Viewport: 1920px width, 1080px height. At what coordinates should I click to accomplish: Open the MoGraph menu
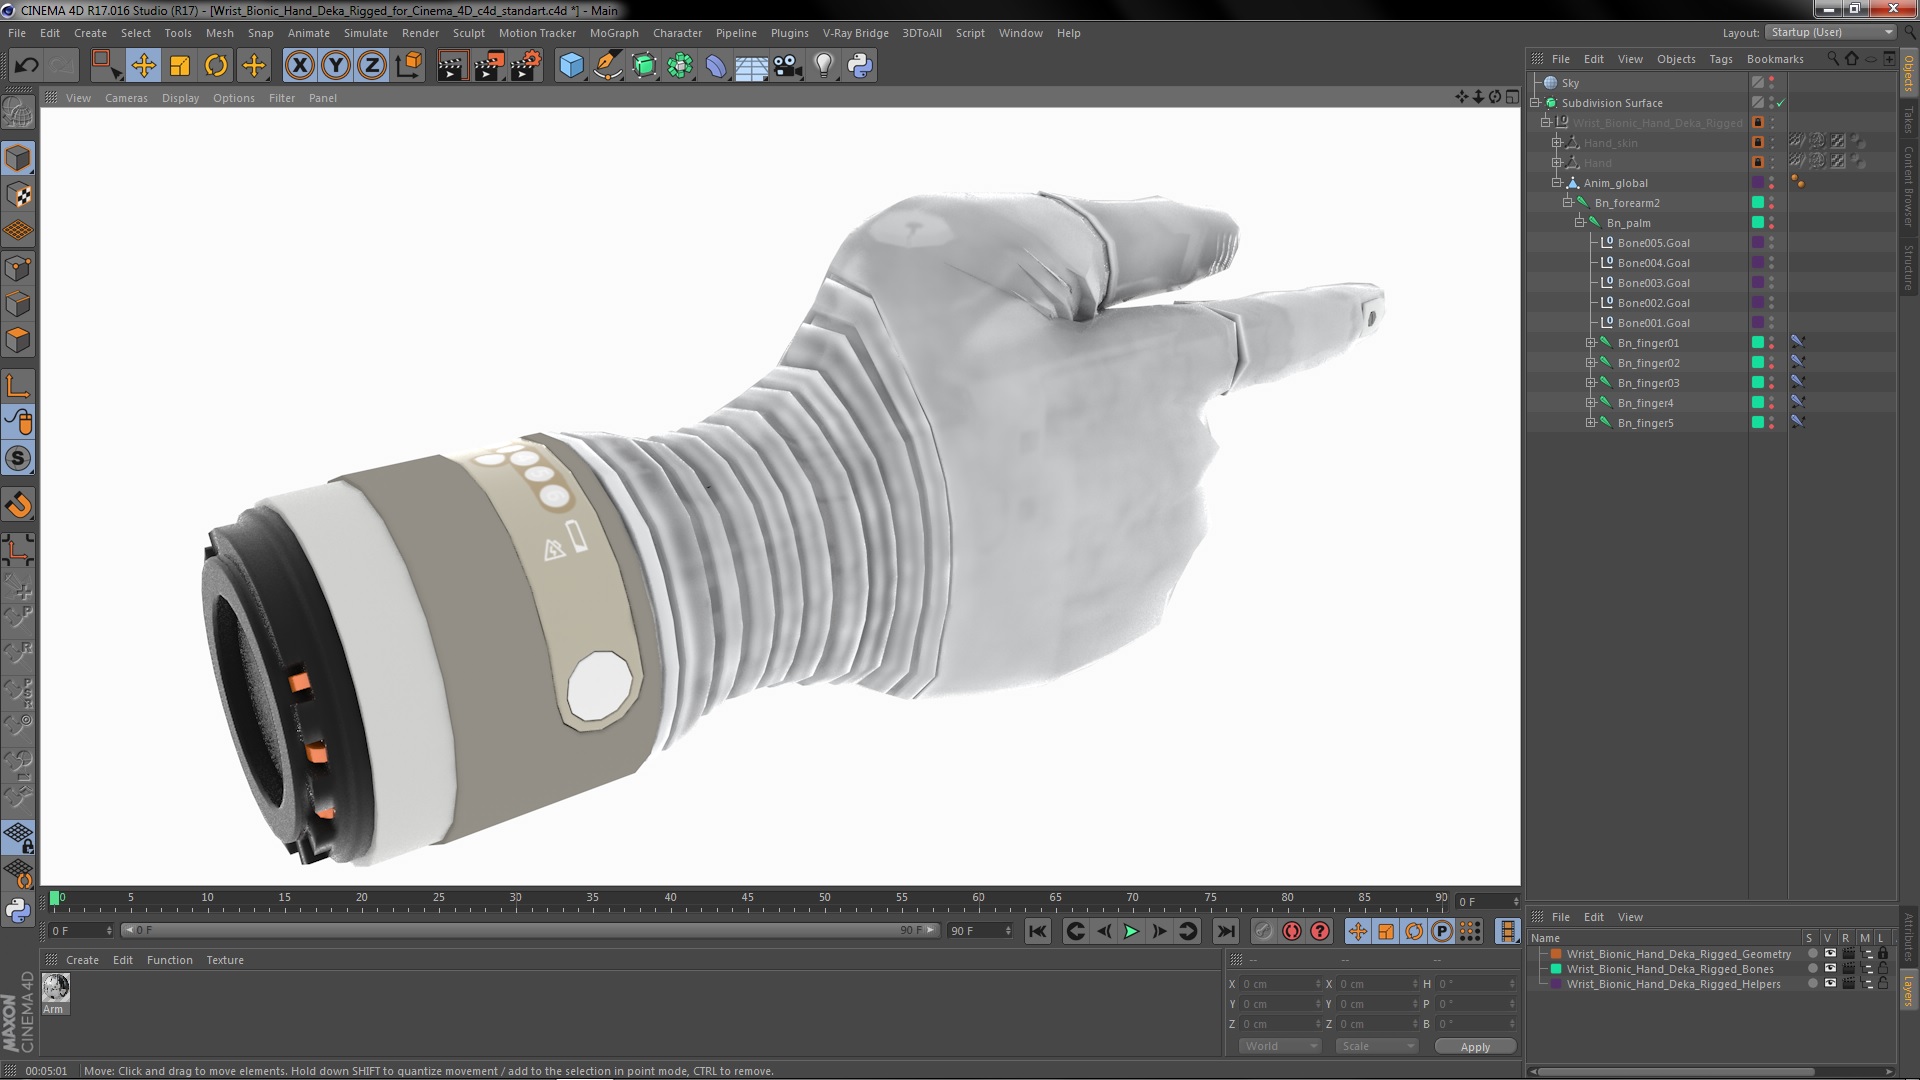tap(613, 33)
